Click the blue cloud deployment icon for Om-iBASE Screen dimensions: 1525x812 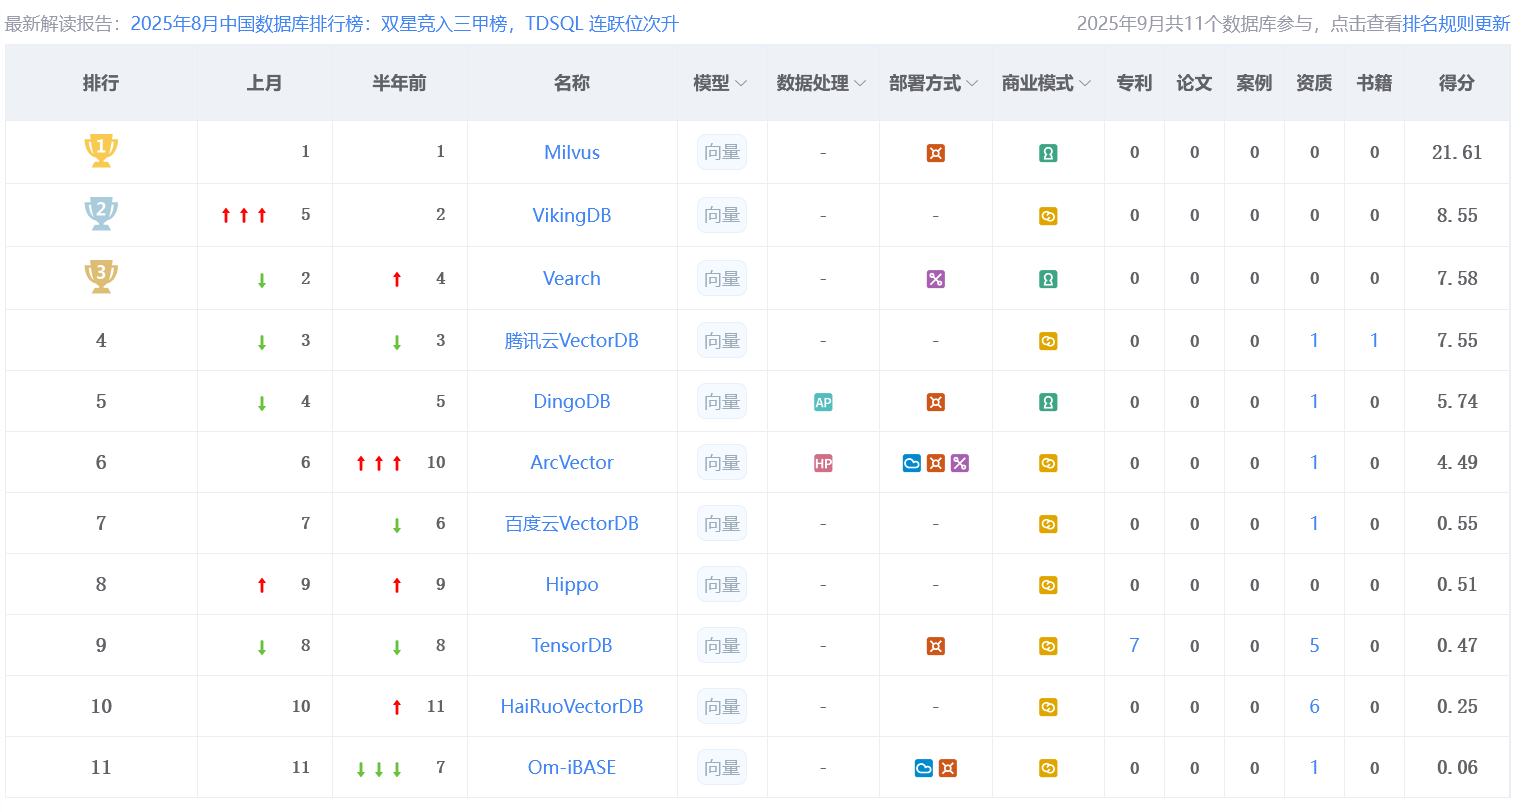pos(924,768)
